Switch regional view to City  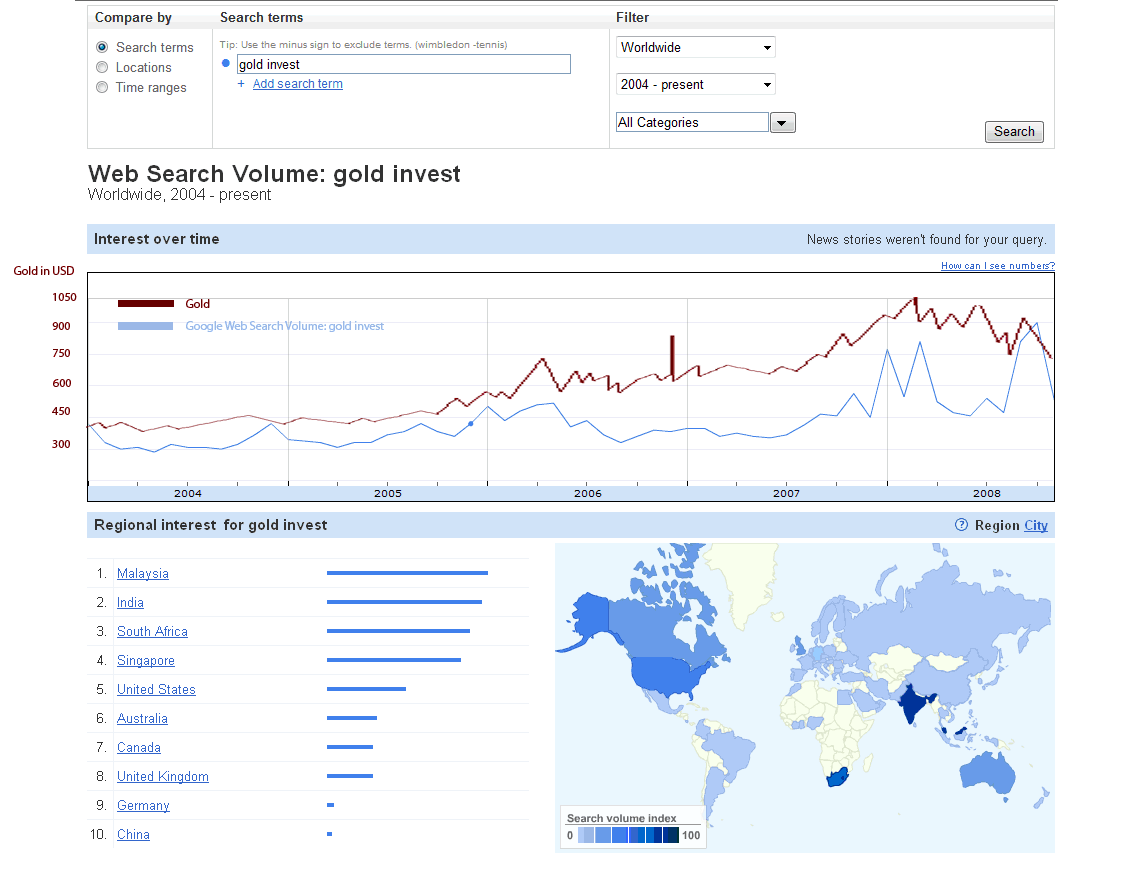coord(1035,525)
